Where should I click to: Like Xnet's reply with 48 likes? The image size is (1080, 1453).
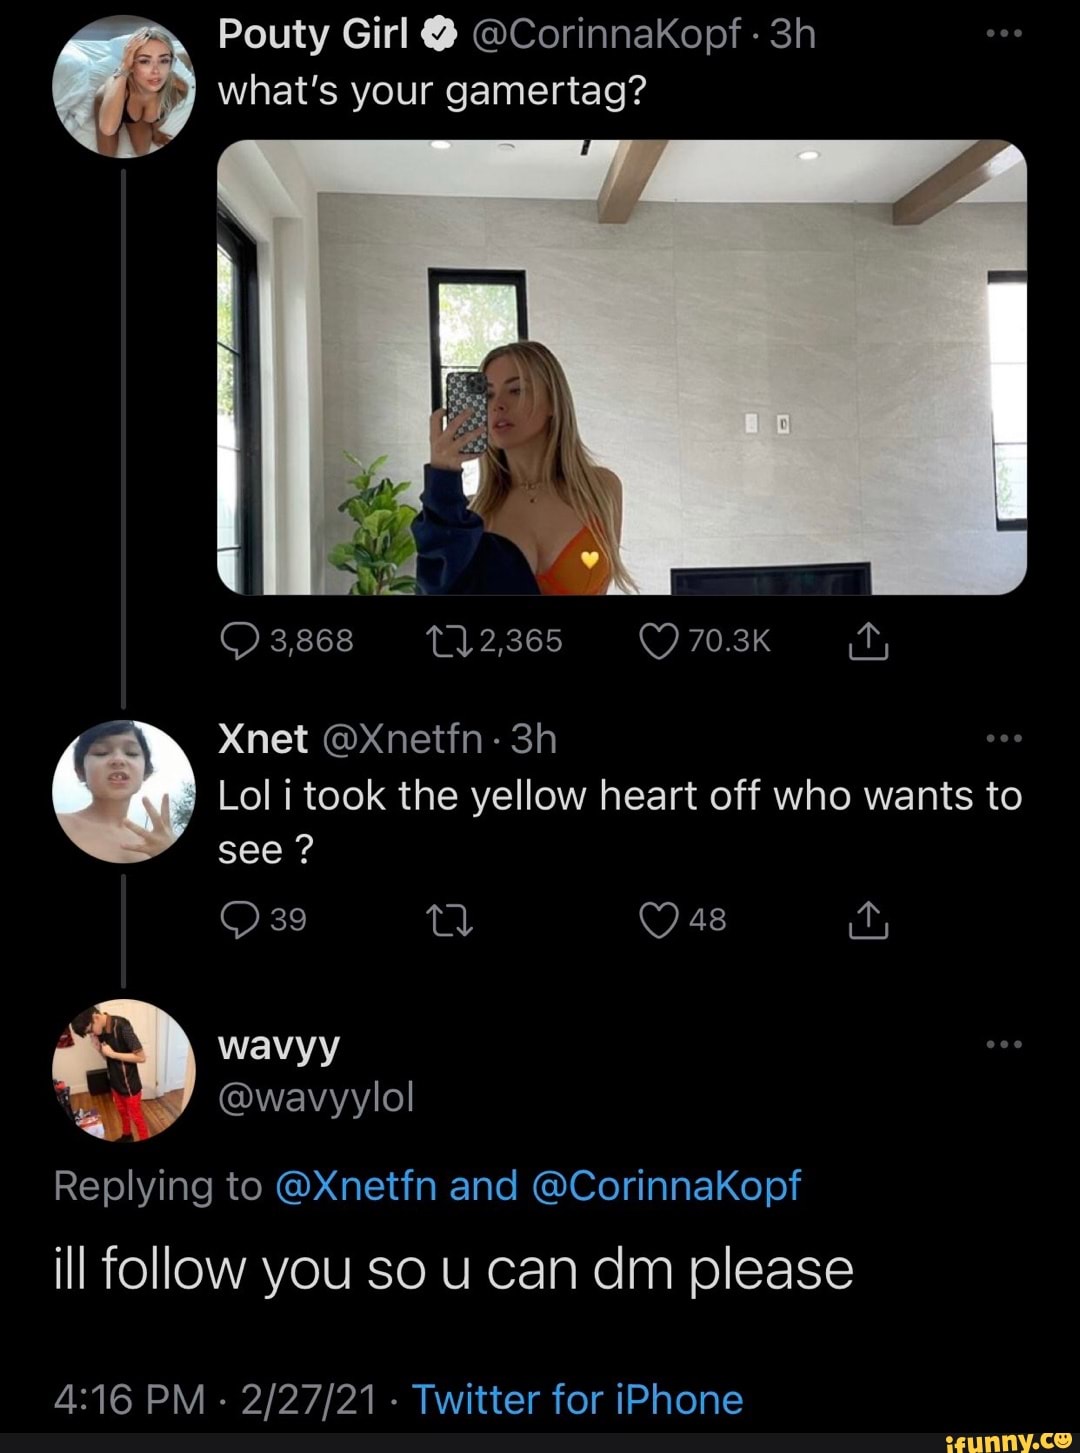point(658,920)
